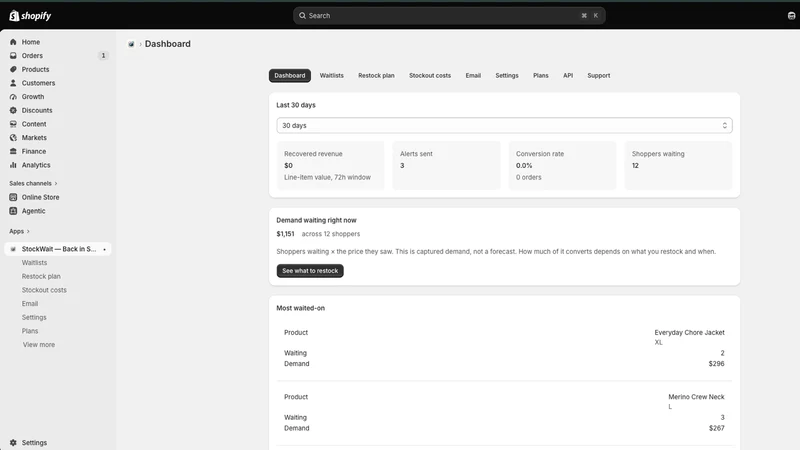This screenshot has width=800, height=450.
Task: Click the Discounts badge icon
Action: [x=13, y=110]
